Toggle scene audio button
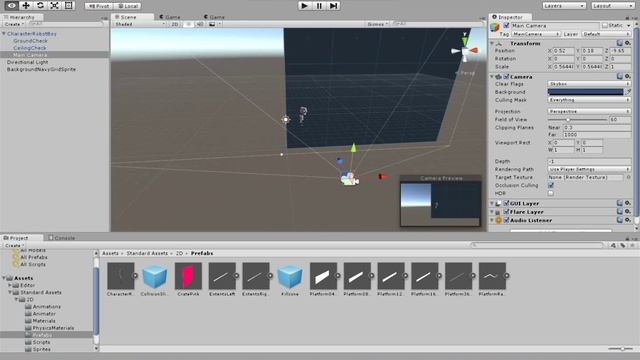640x360 pixels. 200,24
